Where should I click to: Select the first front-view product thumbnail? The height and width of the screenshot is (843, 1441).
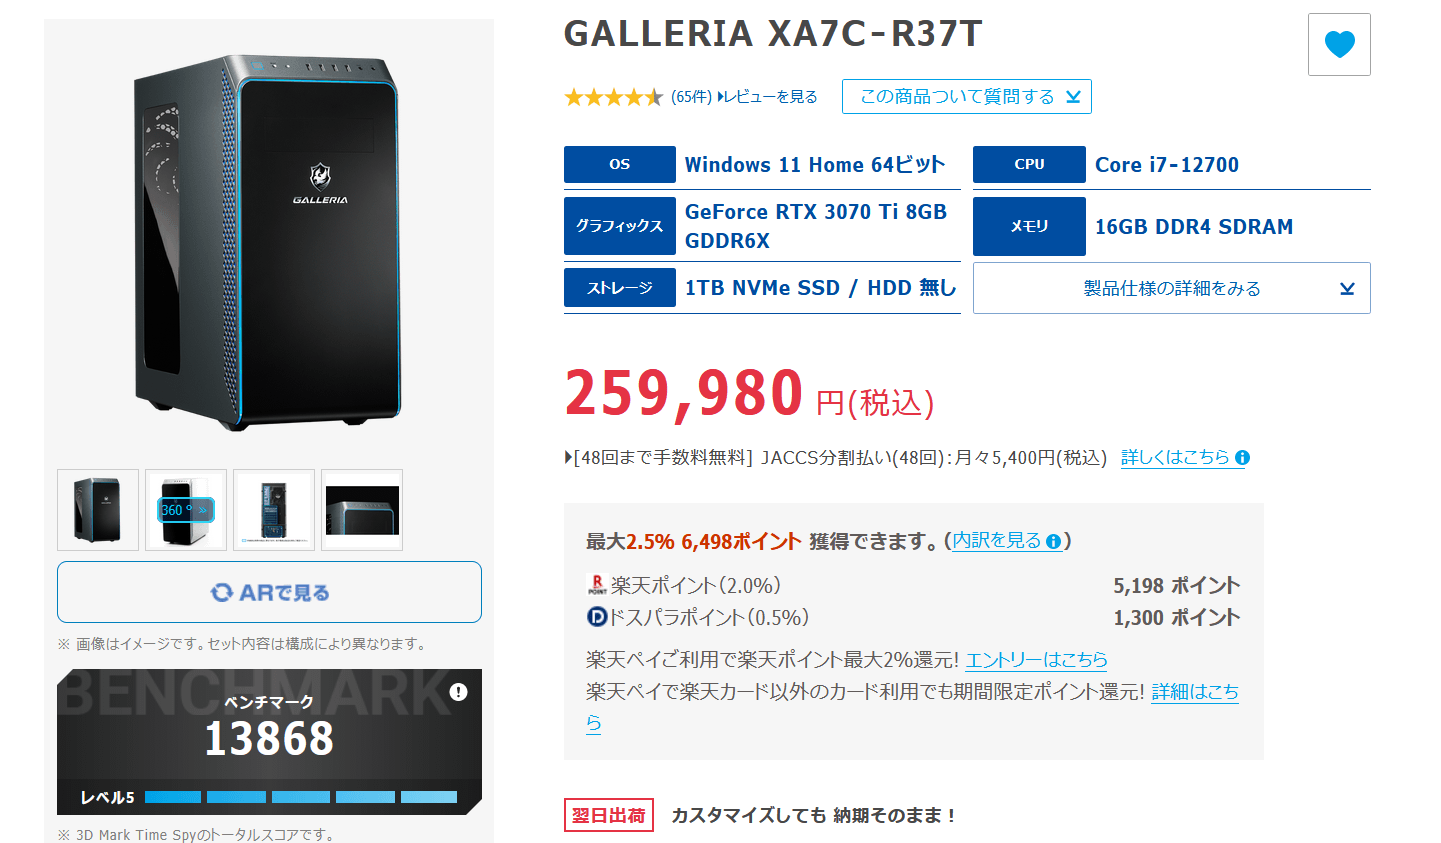point(98,510)
